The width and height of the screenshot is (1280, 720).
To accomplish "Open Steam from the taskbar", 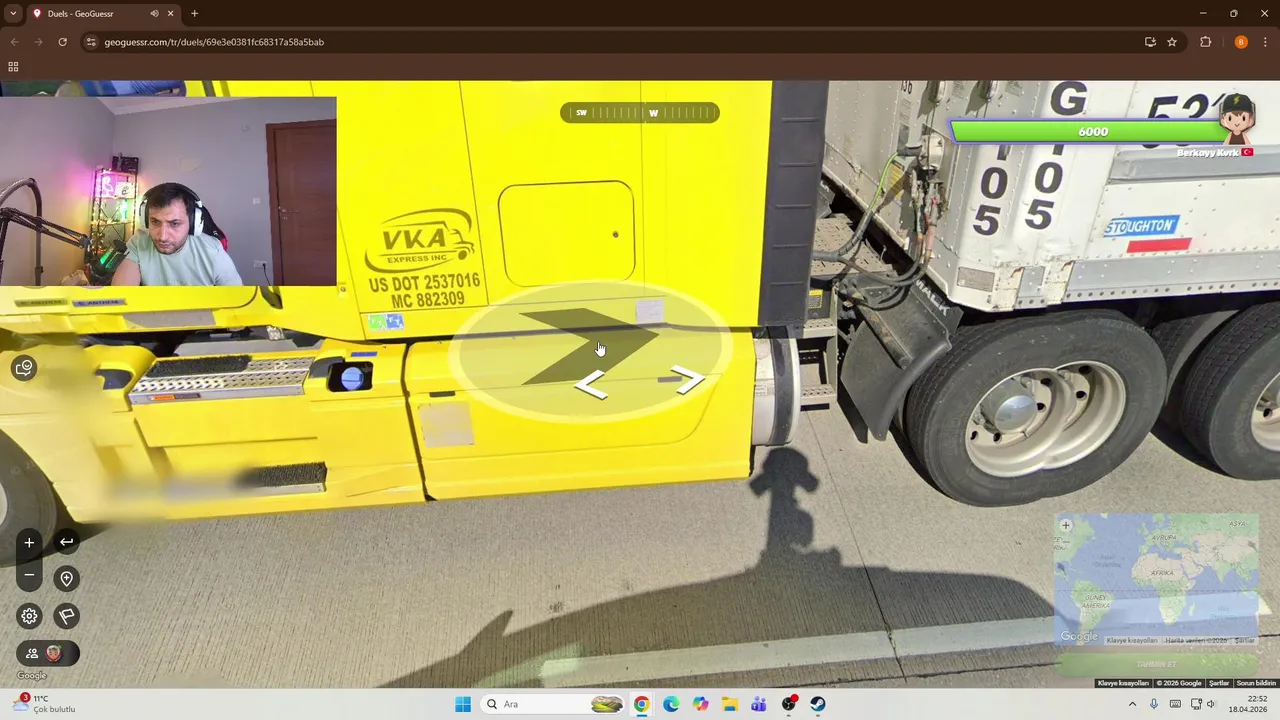I will (x=818, y=704).
